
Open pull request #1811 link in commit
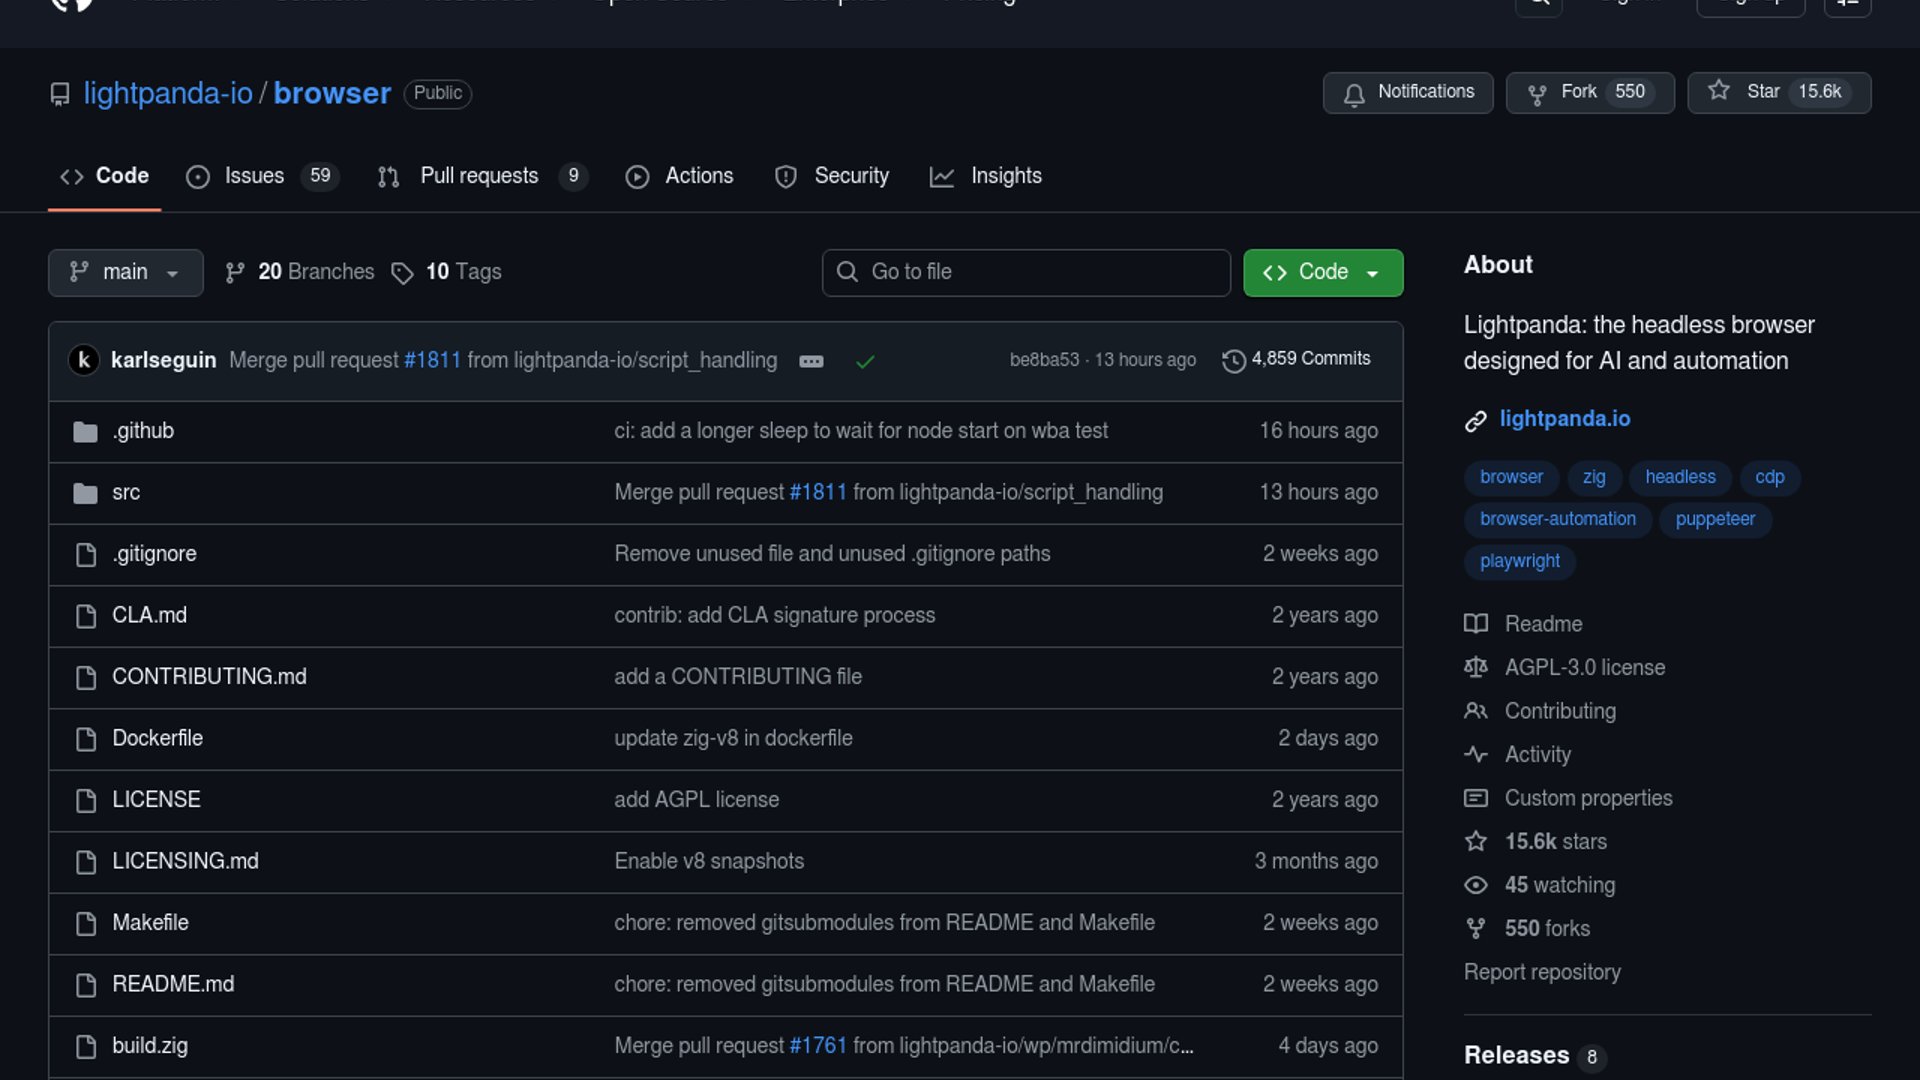pyautogui.click(x=432, y=360)
